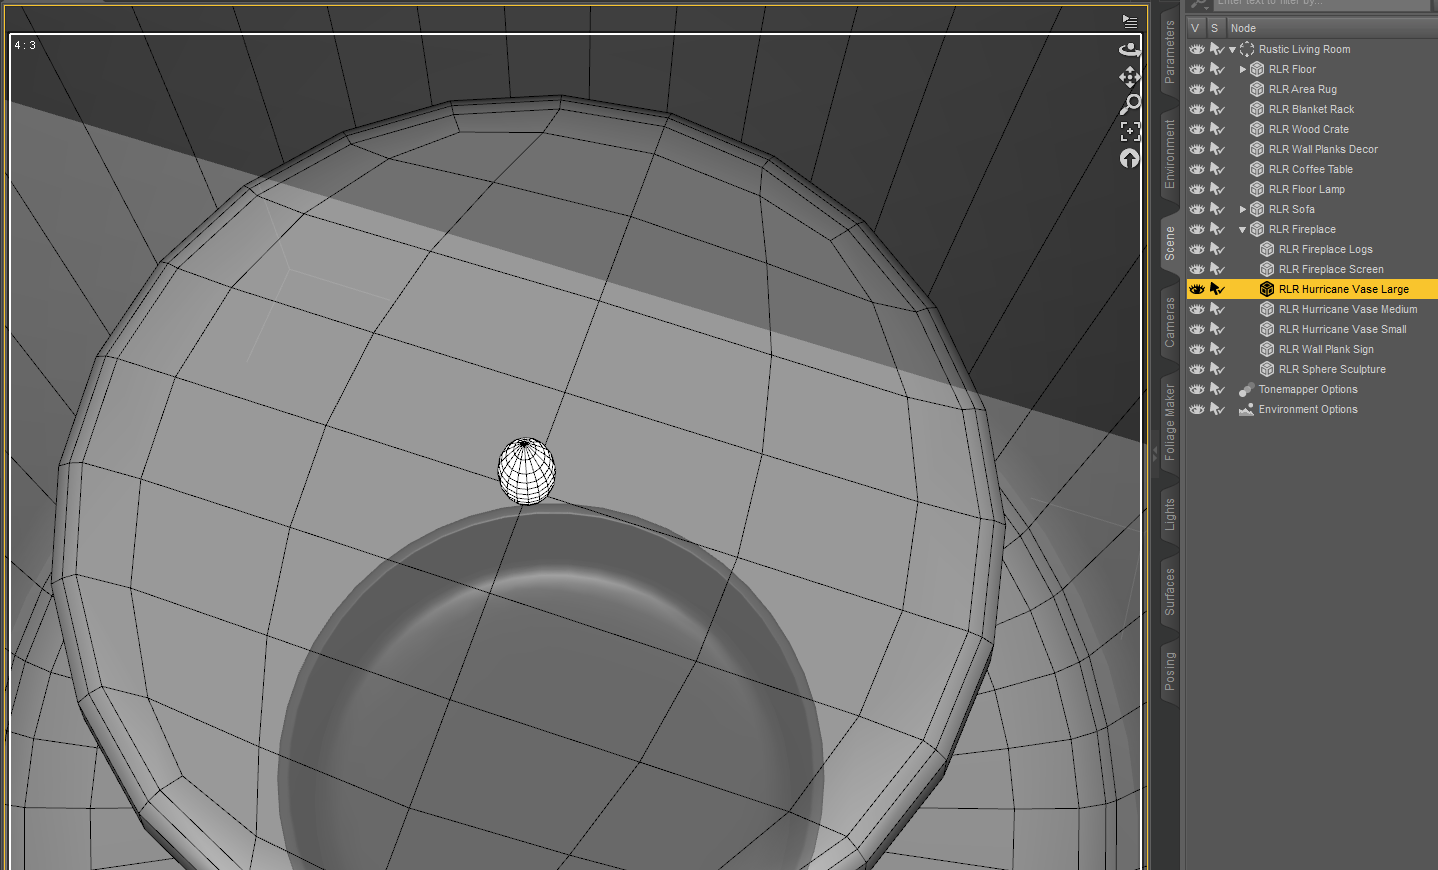Click the RLR Floor node cube icon
This screenshot has width=1438, height=870.
tap(1257, 69)
